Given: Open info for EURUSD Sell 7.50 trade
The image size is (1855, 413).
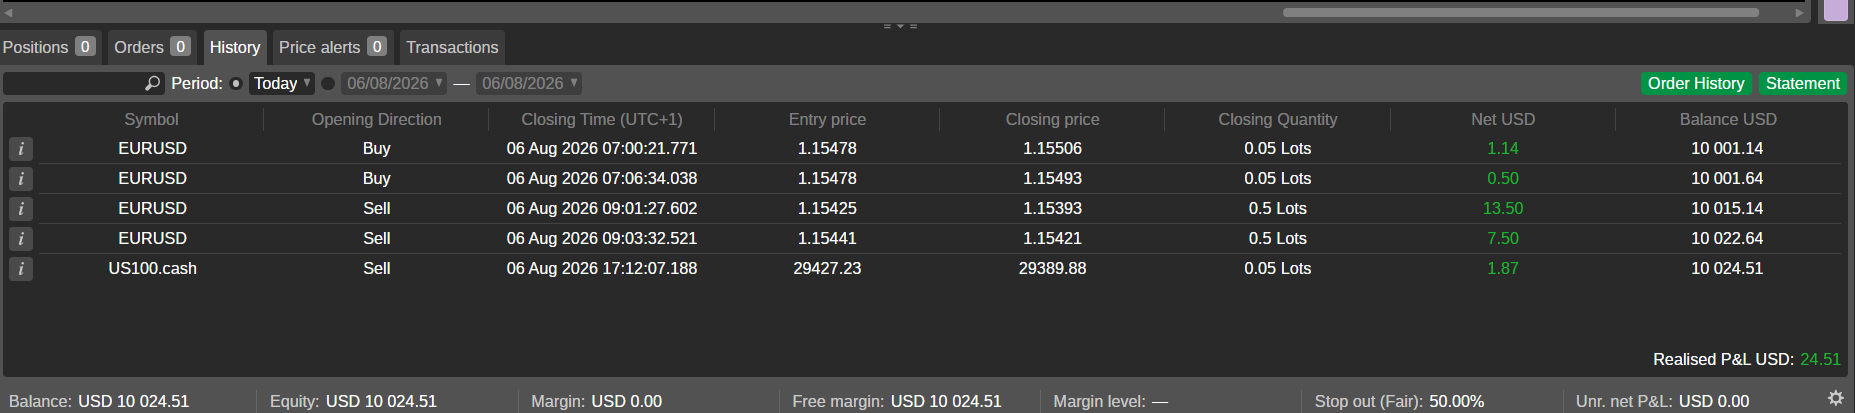Looking at the screenshot, I should (x=21, y=239).
